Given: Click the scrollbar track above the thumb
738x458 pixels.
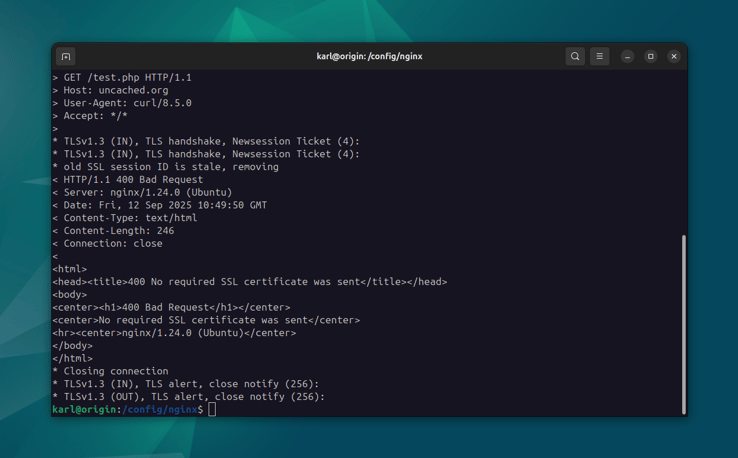Looking at the screenshot, I should pyautogui.click(x=684, y=150).
